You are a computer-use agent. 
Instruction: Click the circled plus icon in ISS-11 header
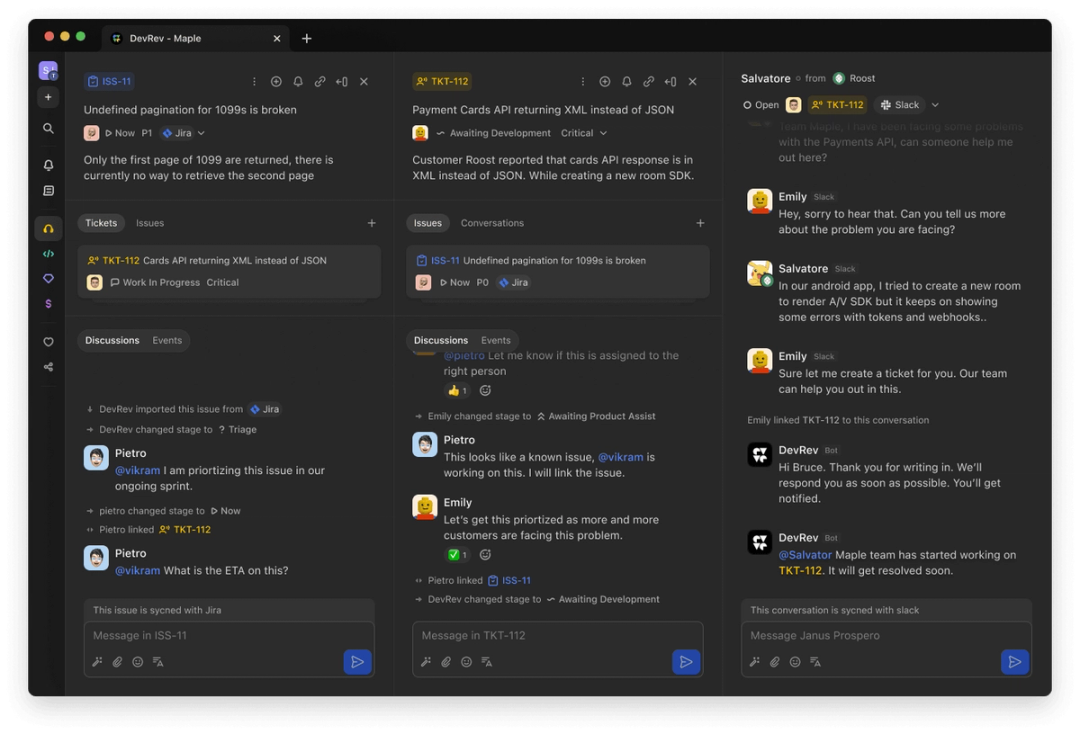click(x=276, y=81)
